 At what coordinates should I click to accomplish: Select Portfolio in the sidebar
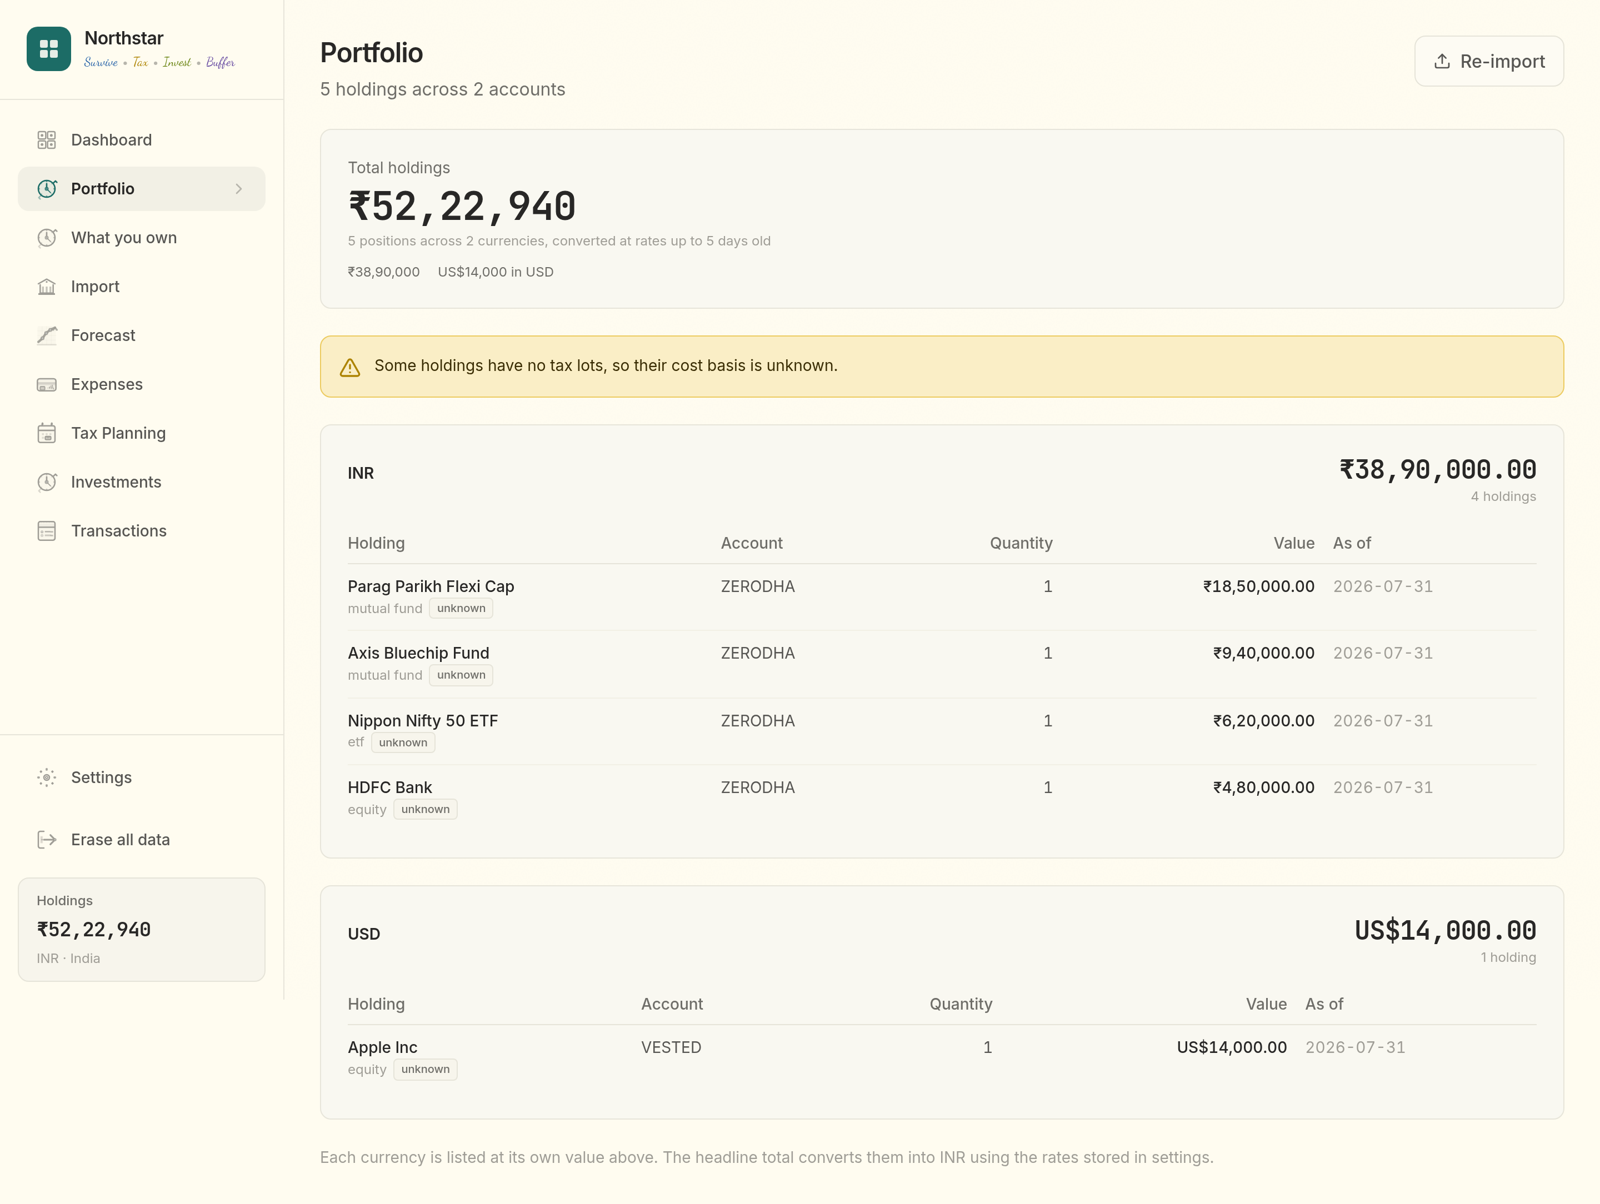(142, 189)
